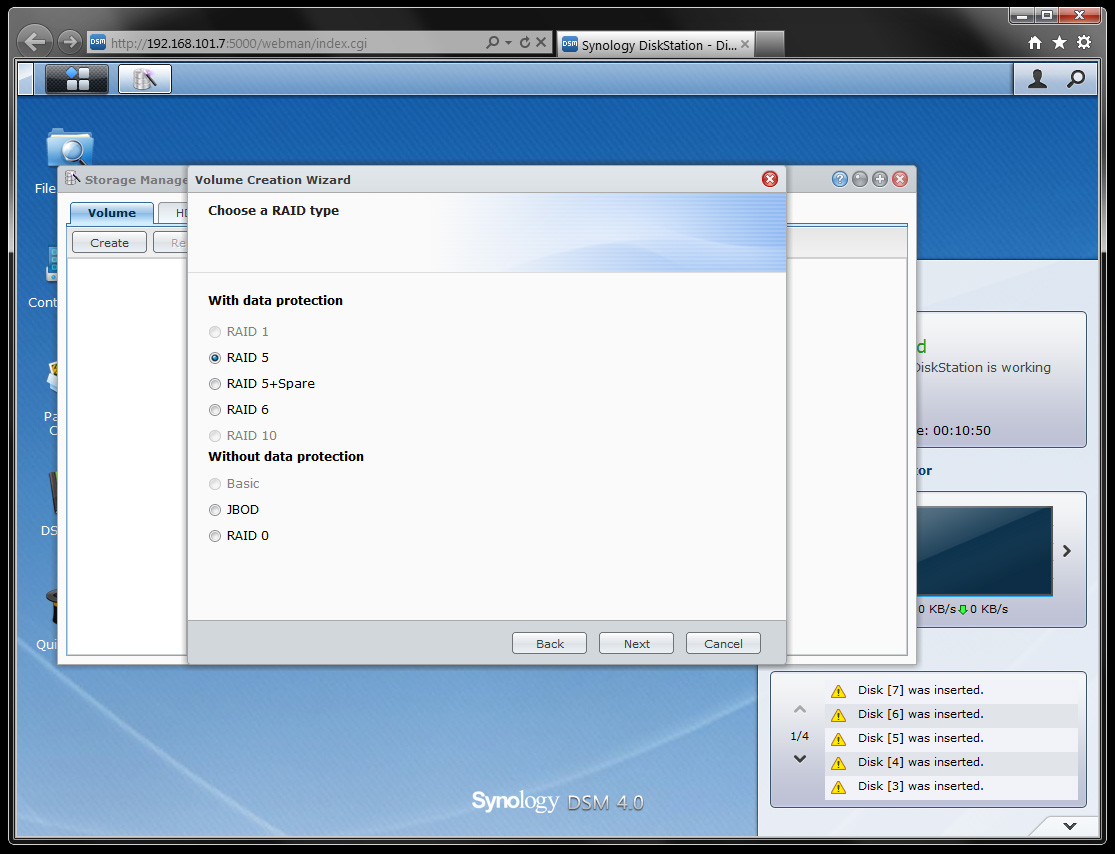Click the browser address bar URL
1115x854 pixels.
tap(239, 43)
